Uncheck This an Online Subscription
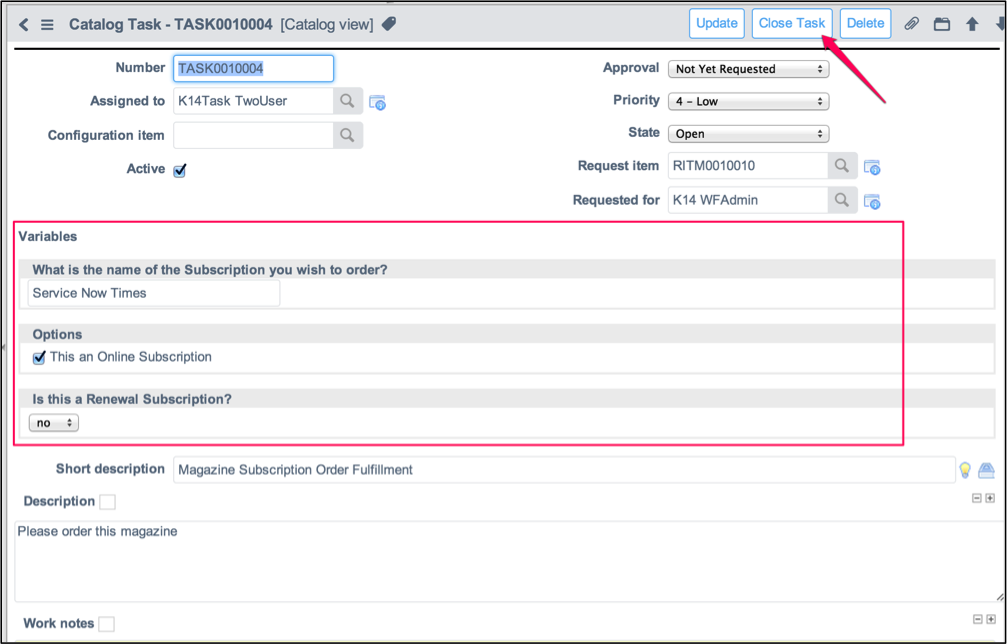 click(38, 356)
